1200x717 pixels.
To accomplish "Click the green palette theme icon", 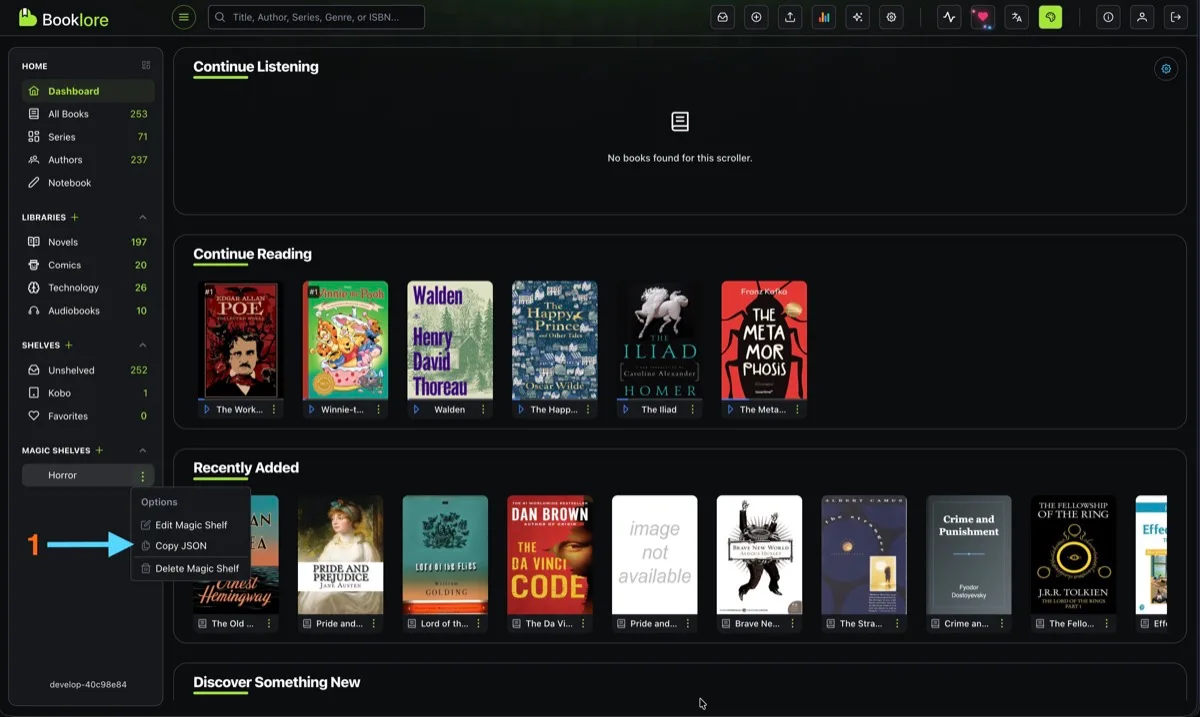I will 1050,17.
